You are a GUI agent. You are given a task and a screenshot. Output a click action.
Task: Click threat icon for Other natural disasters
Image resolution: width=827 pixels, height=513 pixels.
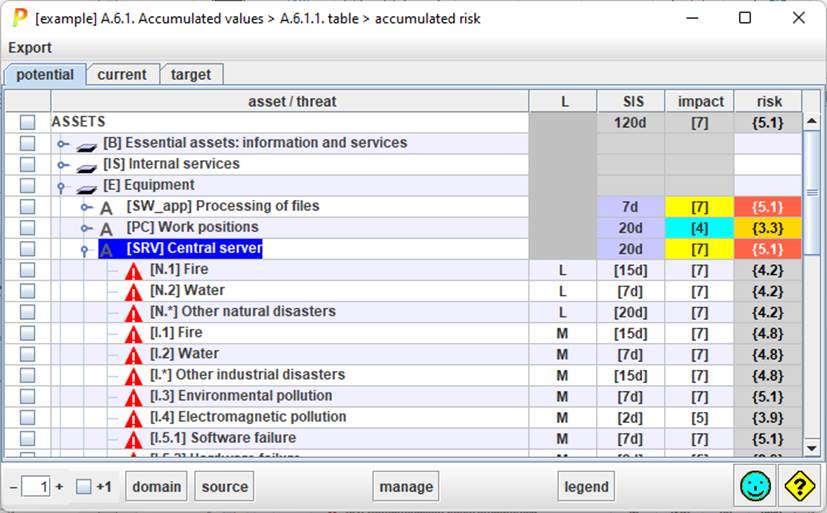click(133, 313)
